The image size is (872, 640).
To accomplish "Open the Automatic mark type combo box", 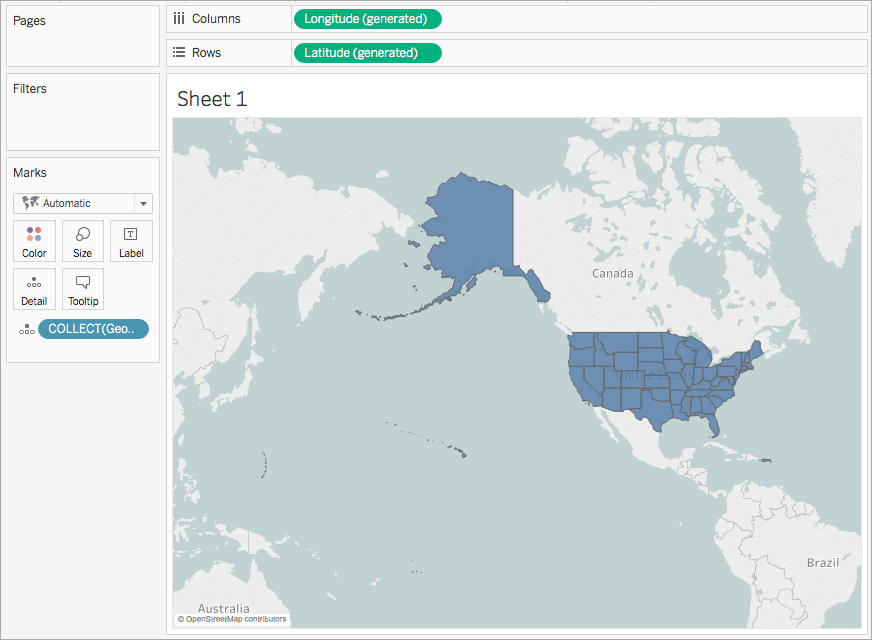I will tap(82, 204).
